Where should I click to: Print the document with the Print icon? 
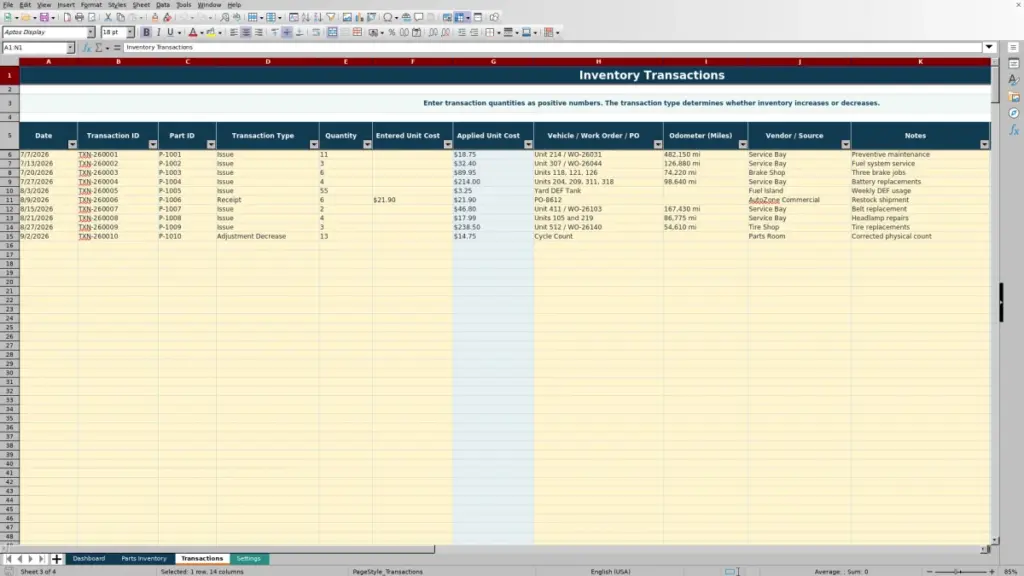pyautogui.click(x=79, y=17)
